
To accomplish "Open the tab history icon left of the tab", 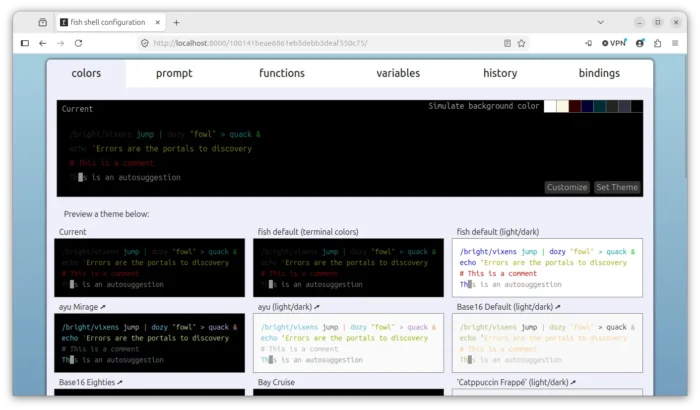I will coord(42,22).
